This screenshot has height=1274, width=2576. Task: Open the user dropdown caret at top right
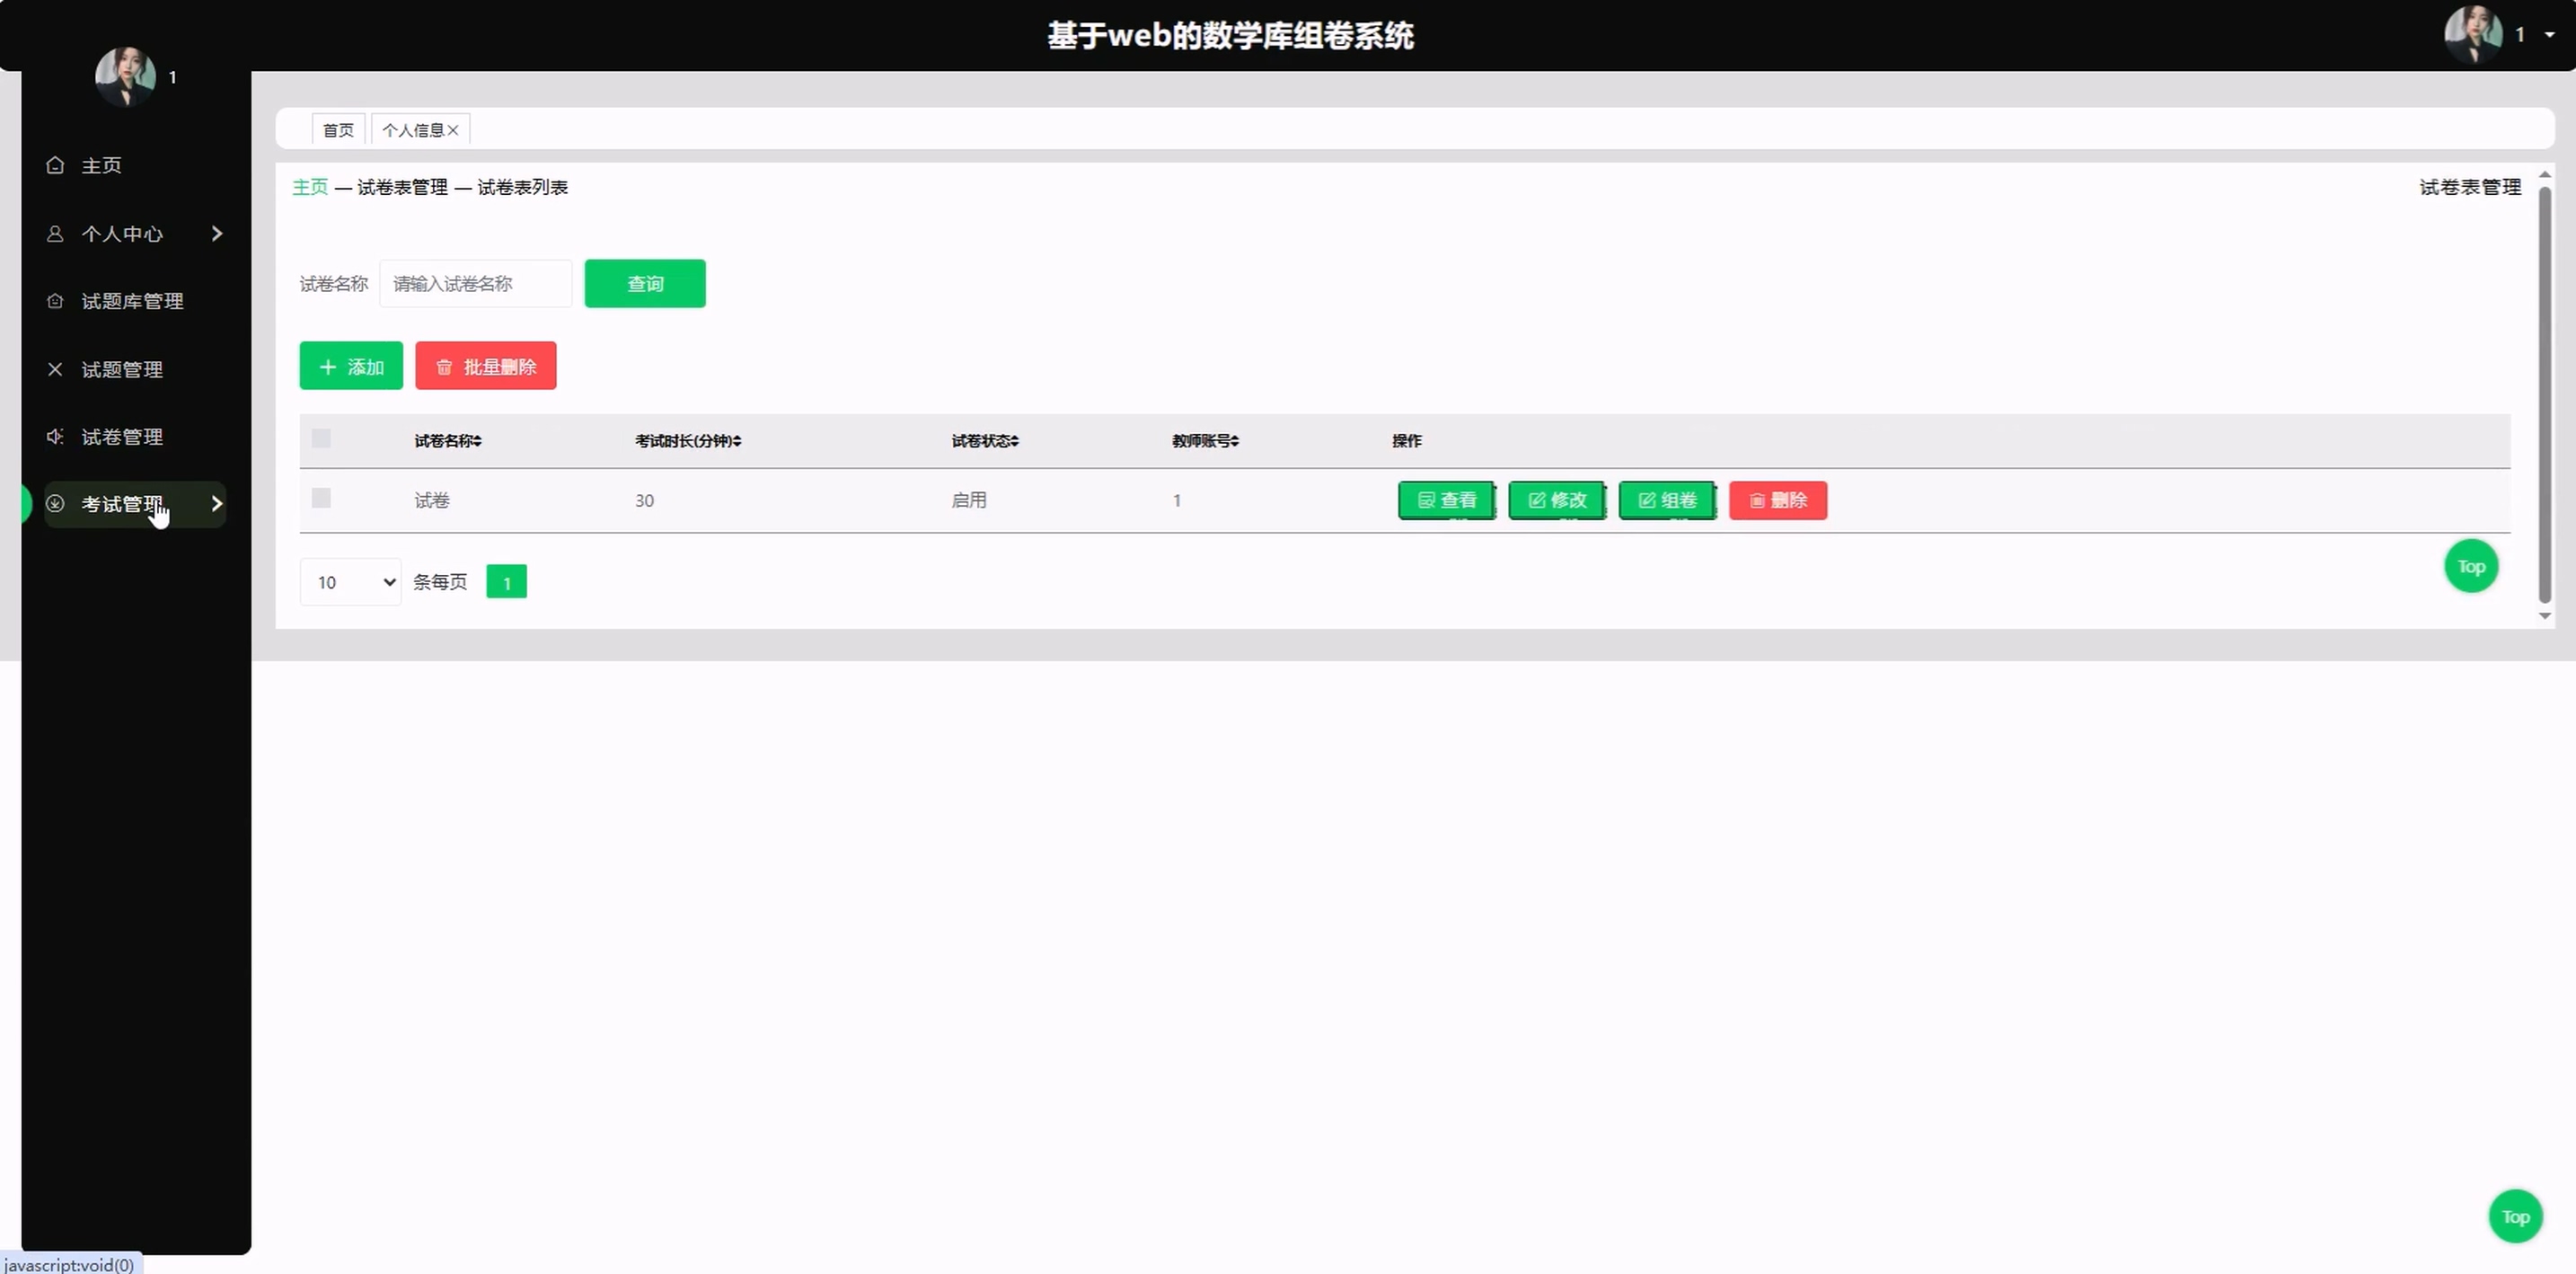[2550, 35]
